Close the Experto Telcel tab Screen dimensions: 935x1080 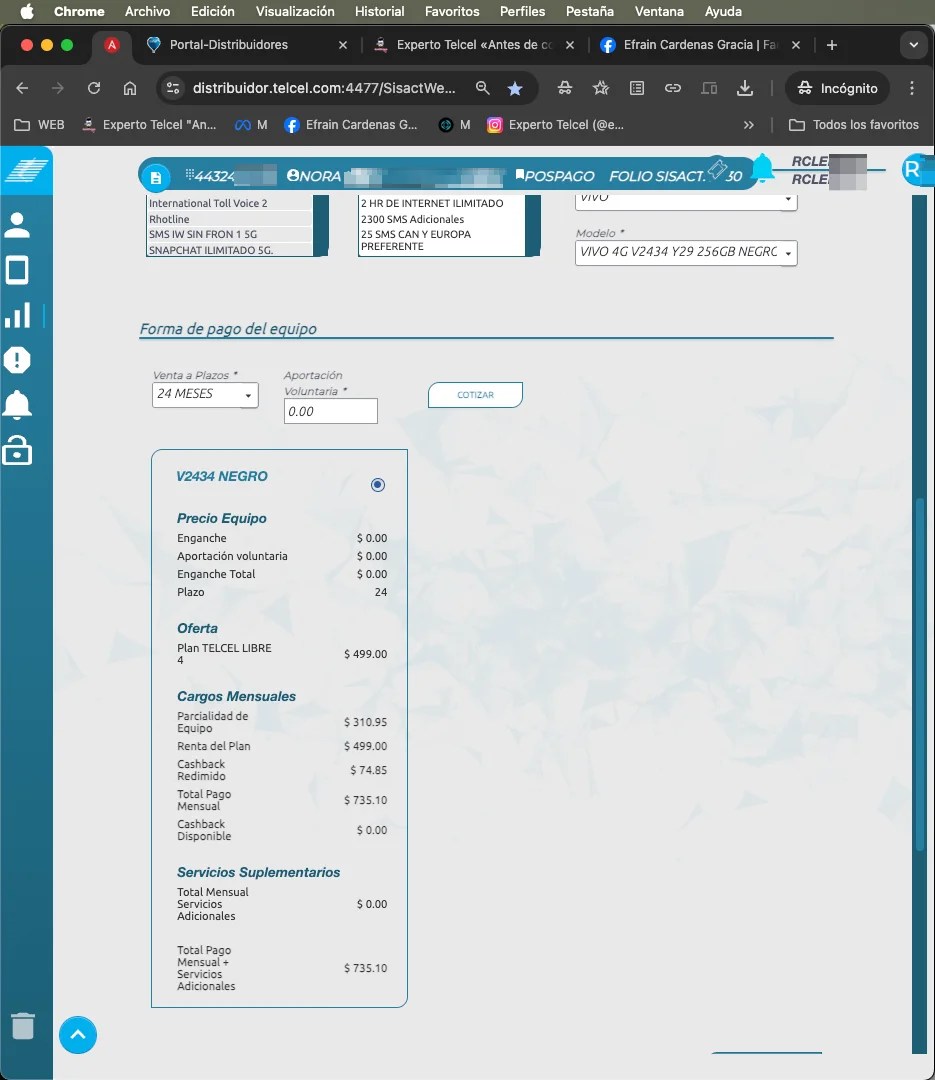coord(570,45)
